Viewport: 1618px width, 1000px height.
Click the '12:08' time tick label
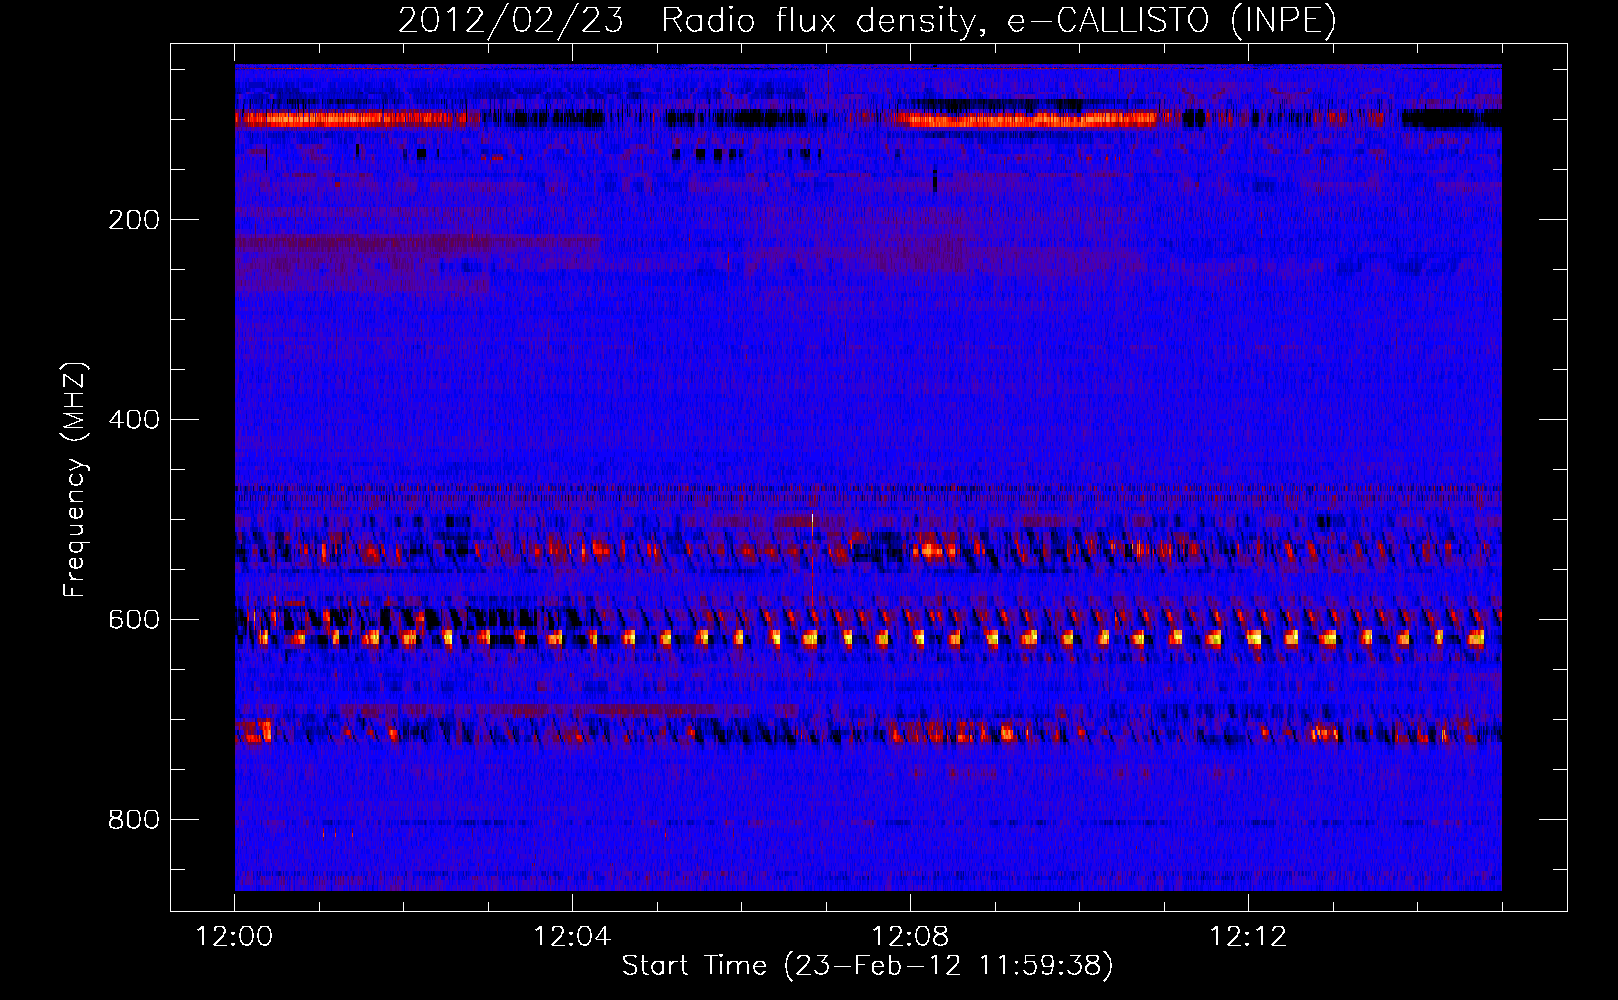pos(910,937)
